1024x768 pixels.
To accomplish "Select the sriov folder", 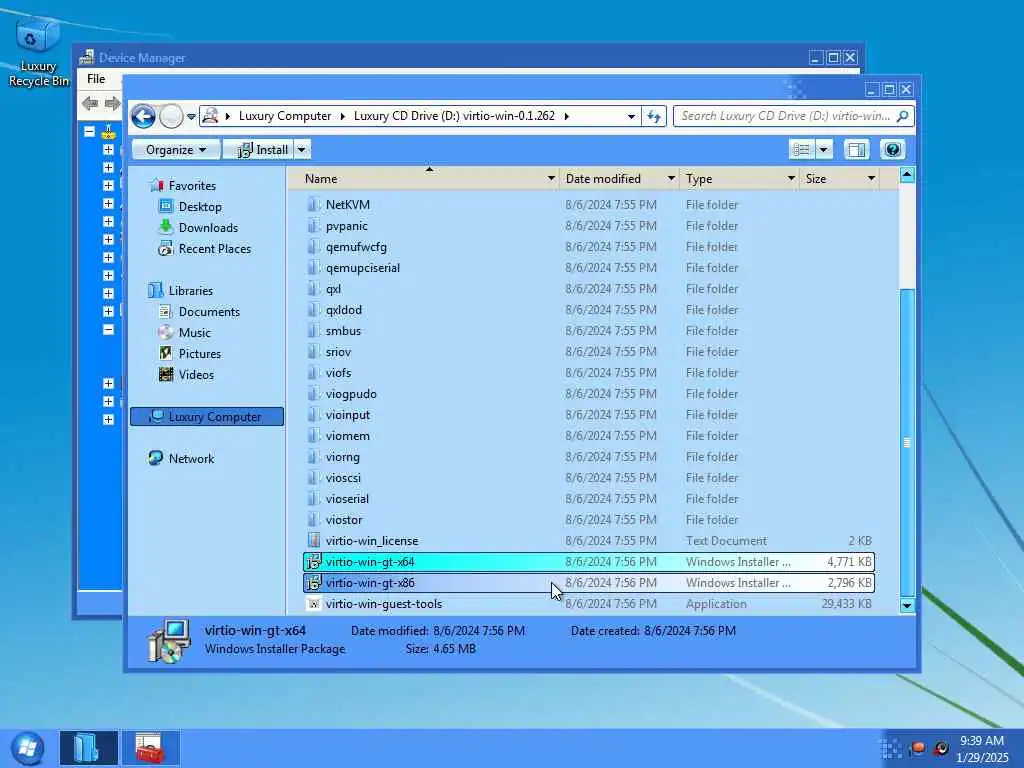I will [x=338, y=352].
